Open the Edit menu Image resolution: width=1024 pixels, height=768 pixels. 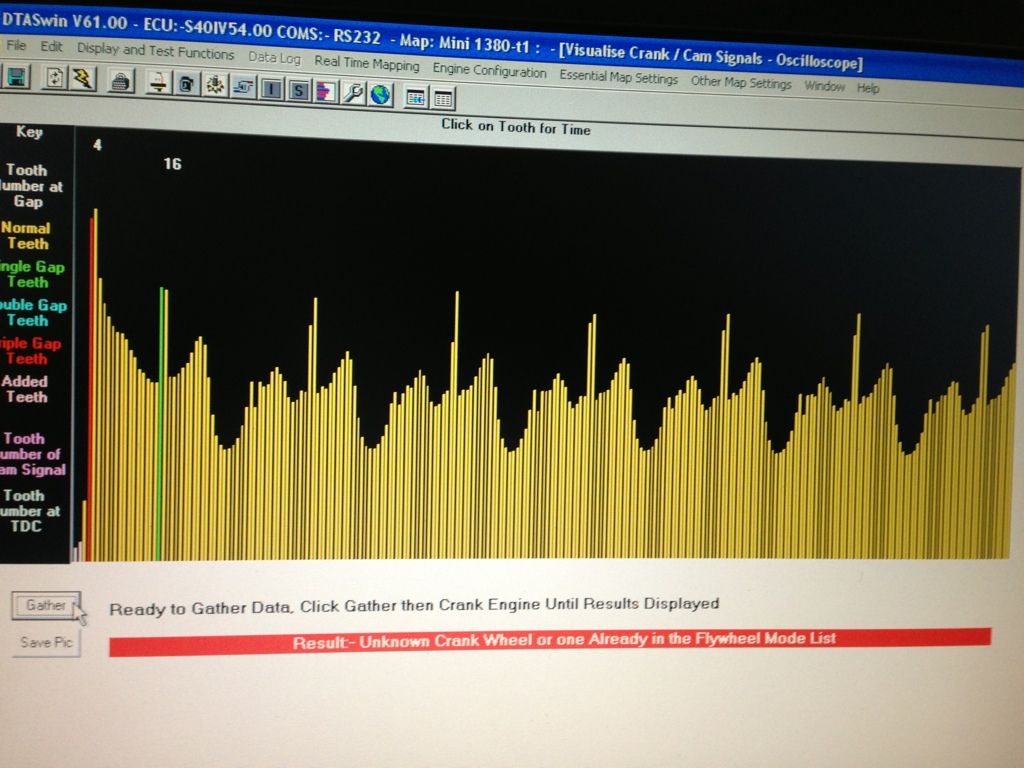click(51, 47)
